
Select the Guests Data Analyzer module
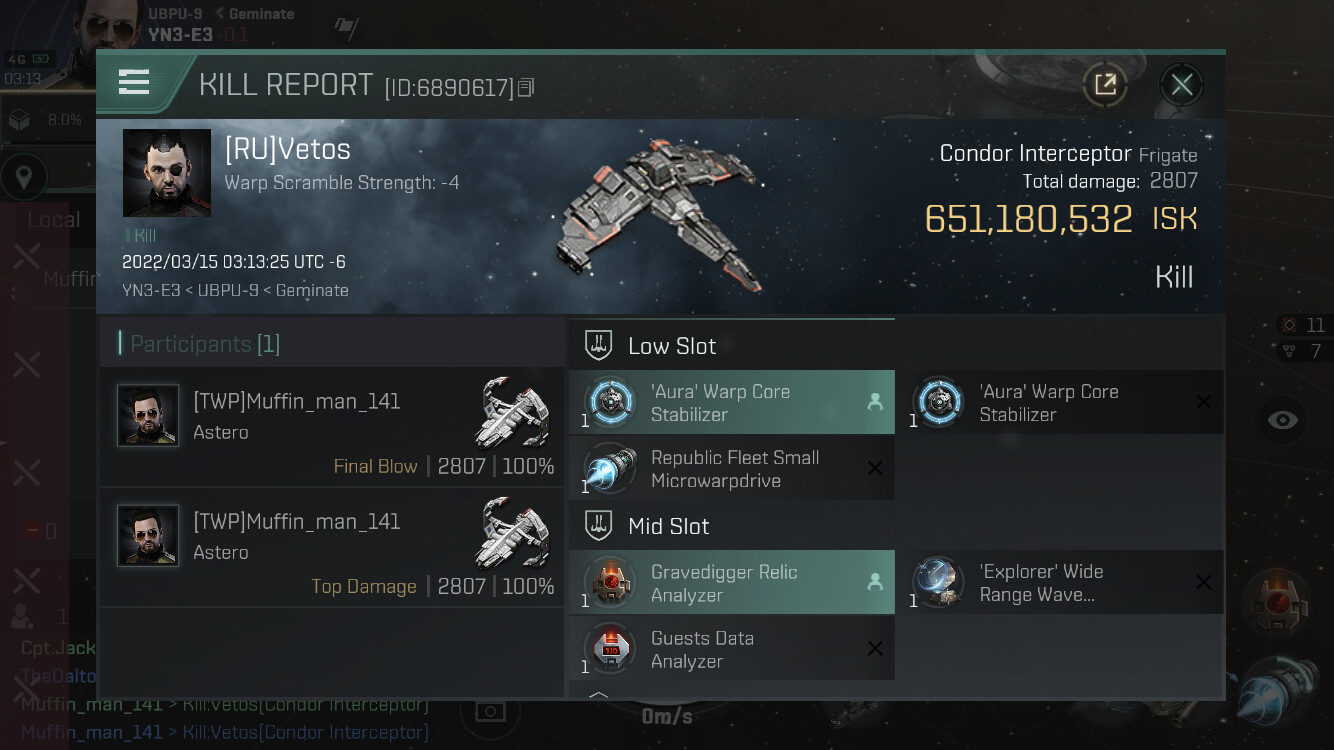coord(732,649)
